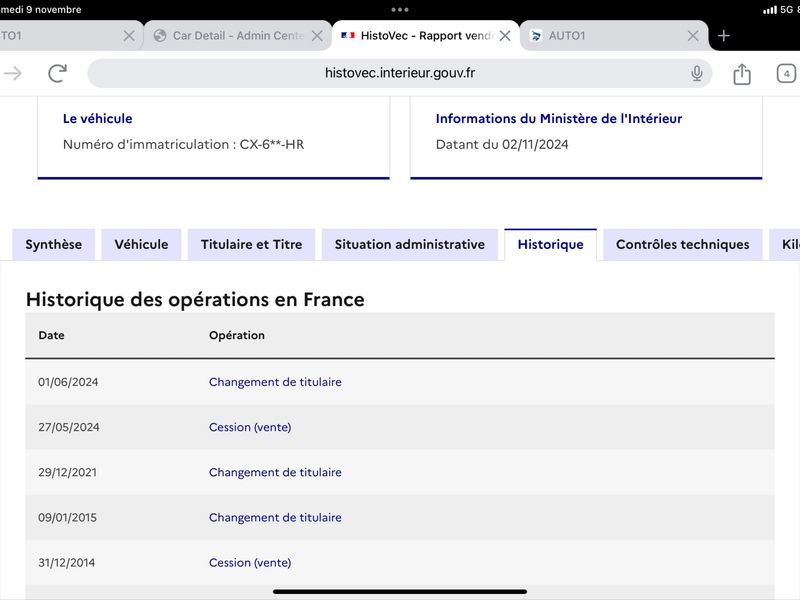Click the Date column header
Screen dimensions: 800x600
52,335
